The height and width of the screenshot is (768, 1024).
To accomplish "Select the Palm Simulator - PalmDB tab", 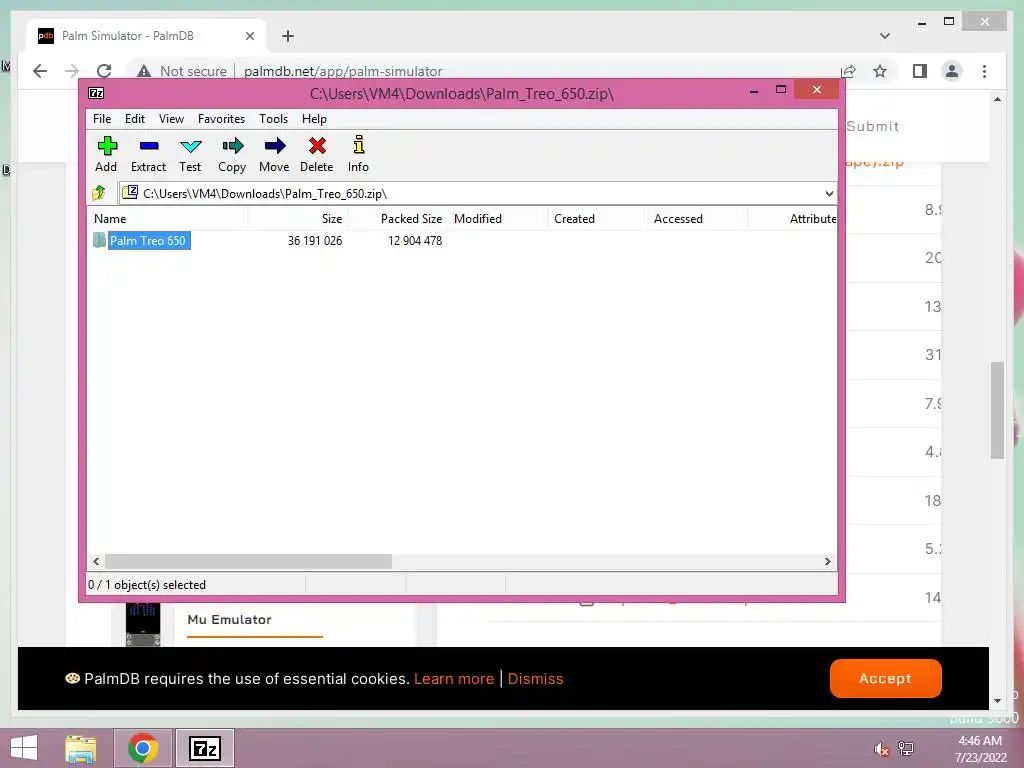I will coord(146,36).
